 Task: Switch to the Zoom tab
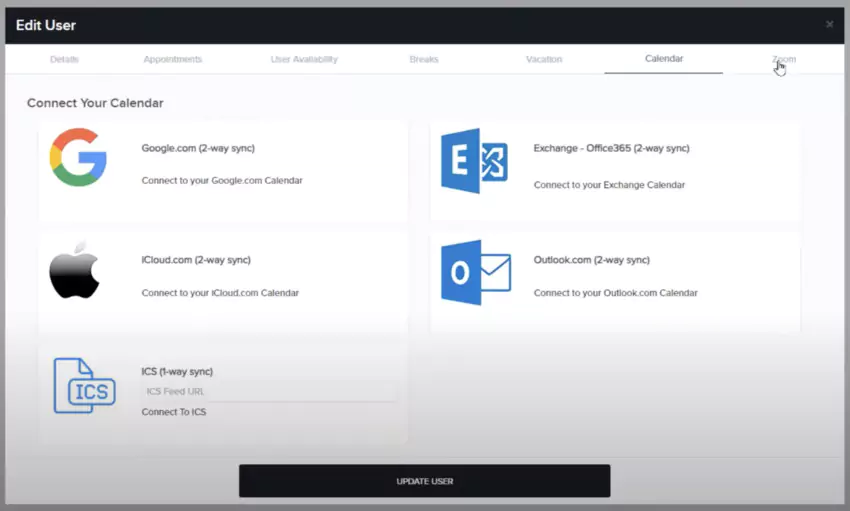click(x=784, y=59)
